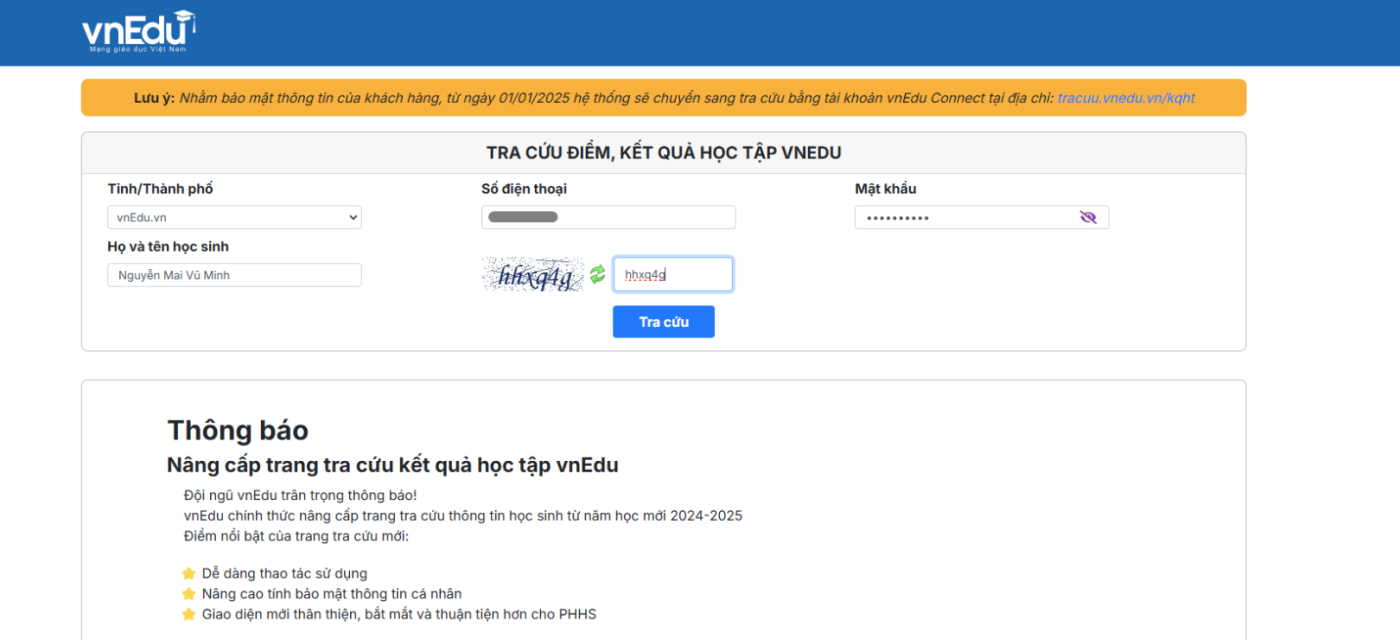Click the star icon beside "Dễ dàng thao tác sử dụng"

(188, 574)
